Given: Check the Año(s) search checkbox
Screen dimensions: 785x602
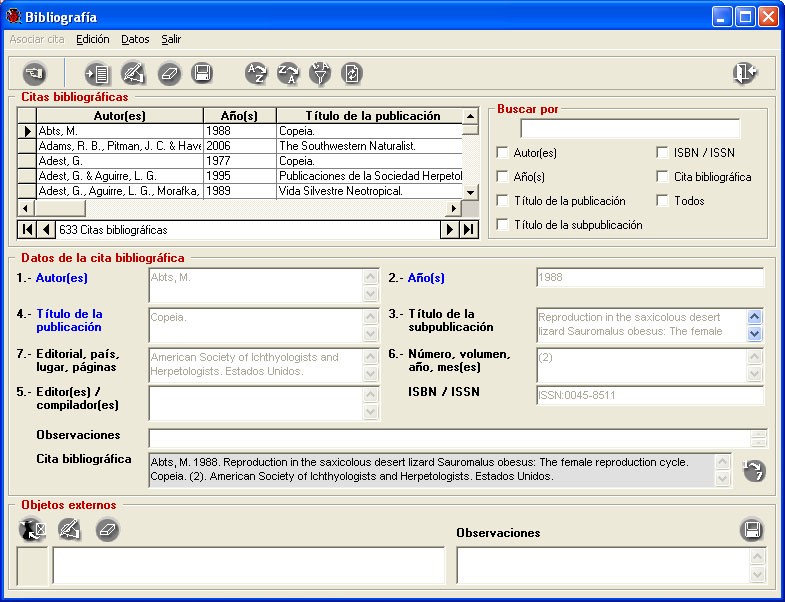Looking at the screenshot, I should [x=502, y=176].
